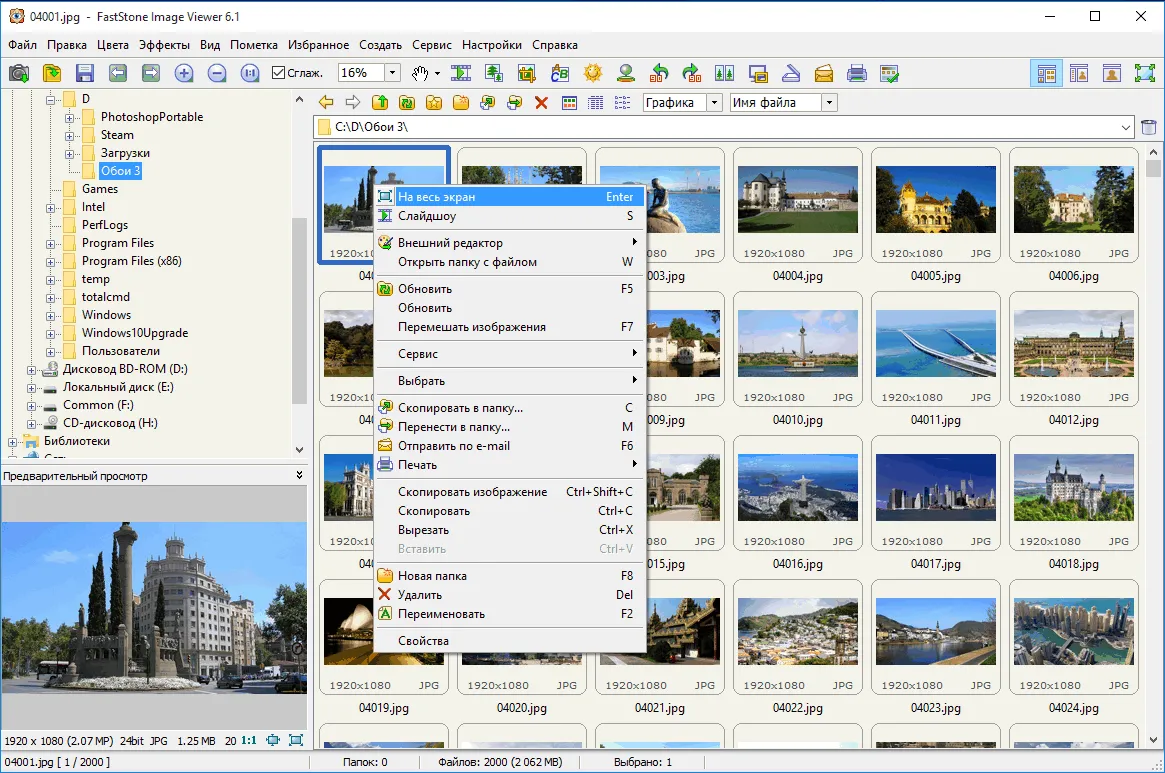Click the rotate left 90 icon
Screen dimensions: 1165x773
pyautogui.click(x=659, y=73)
